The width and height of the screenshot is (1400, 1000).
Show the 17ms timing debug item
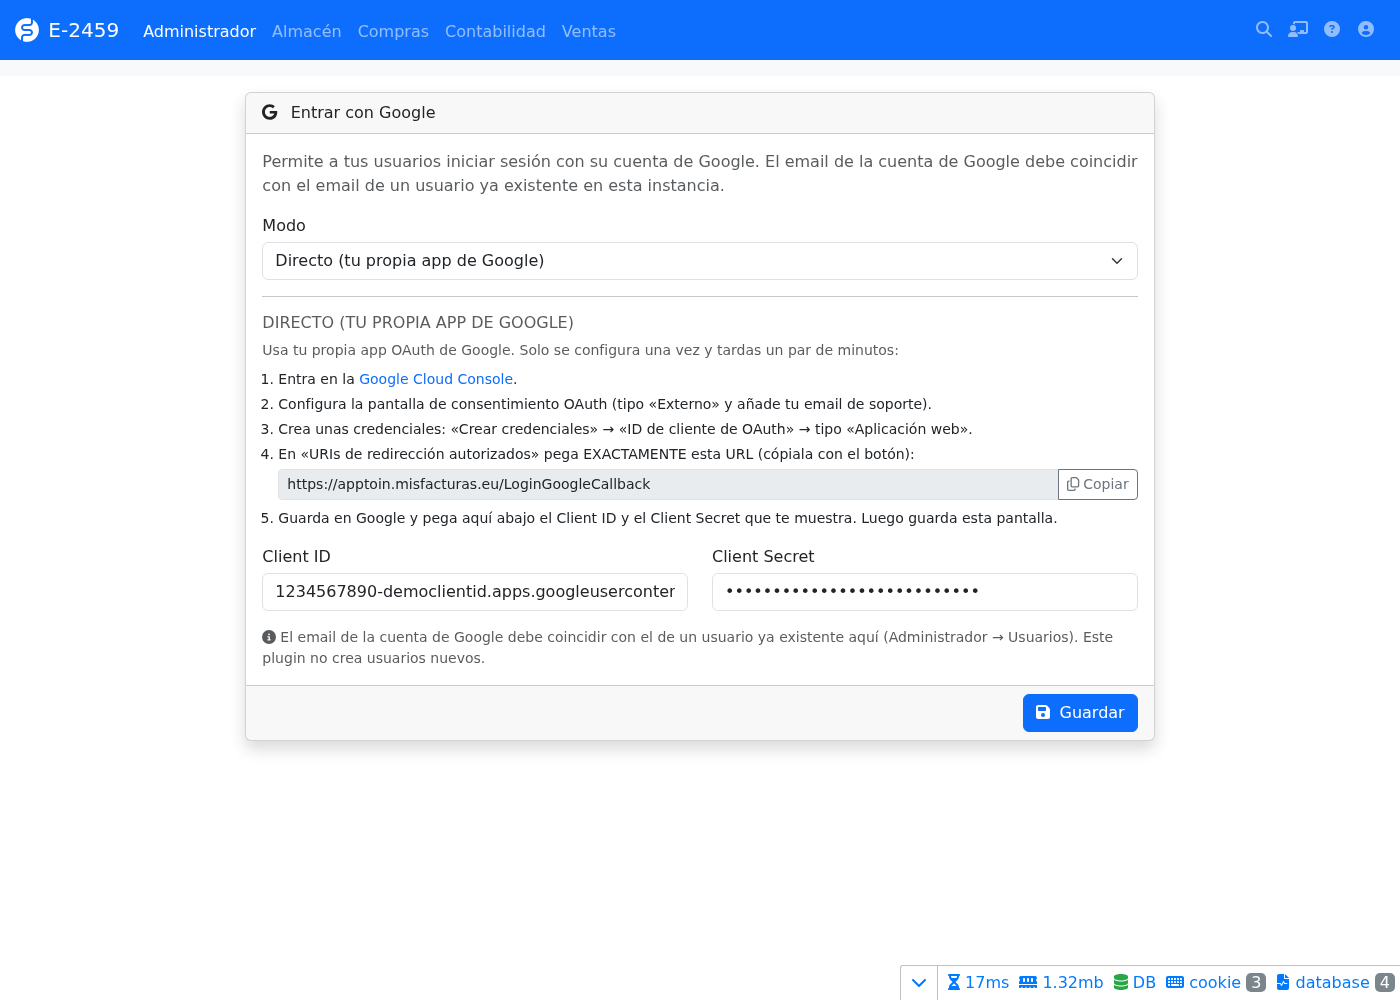pos(978,982)
